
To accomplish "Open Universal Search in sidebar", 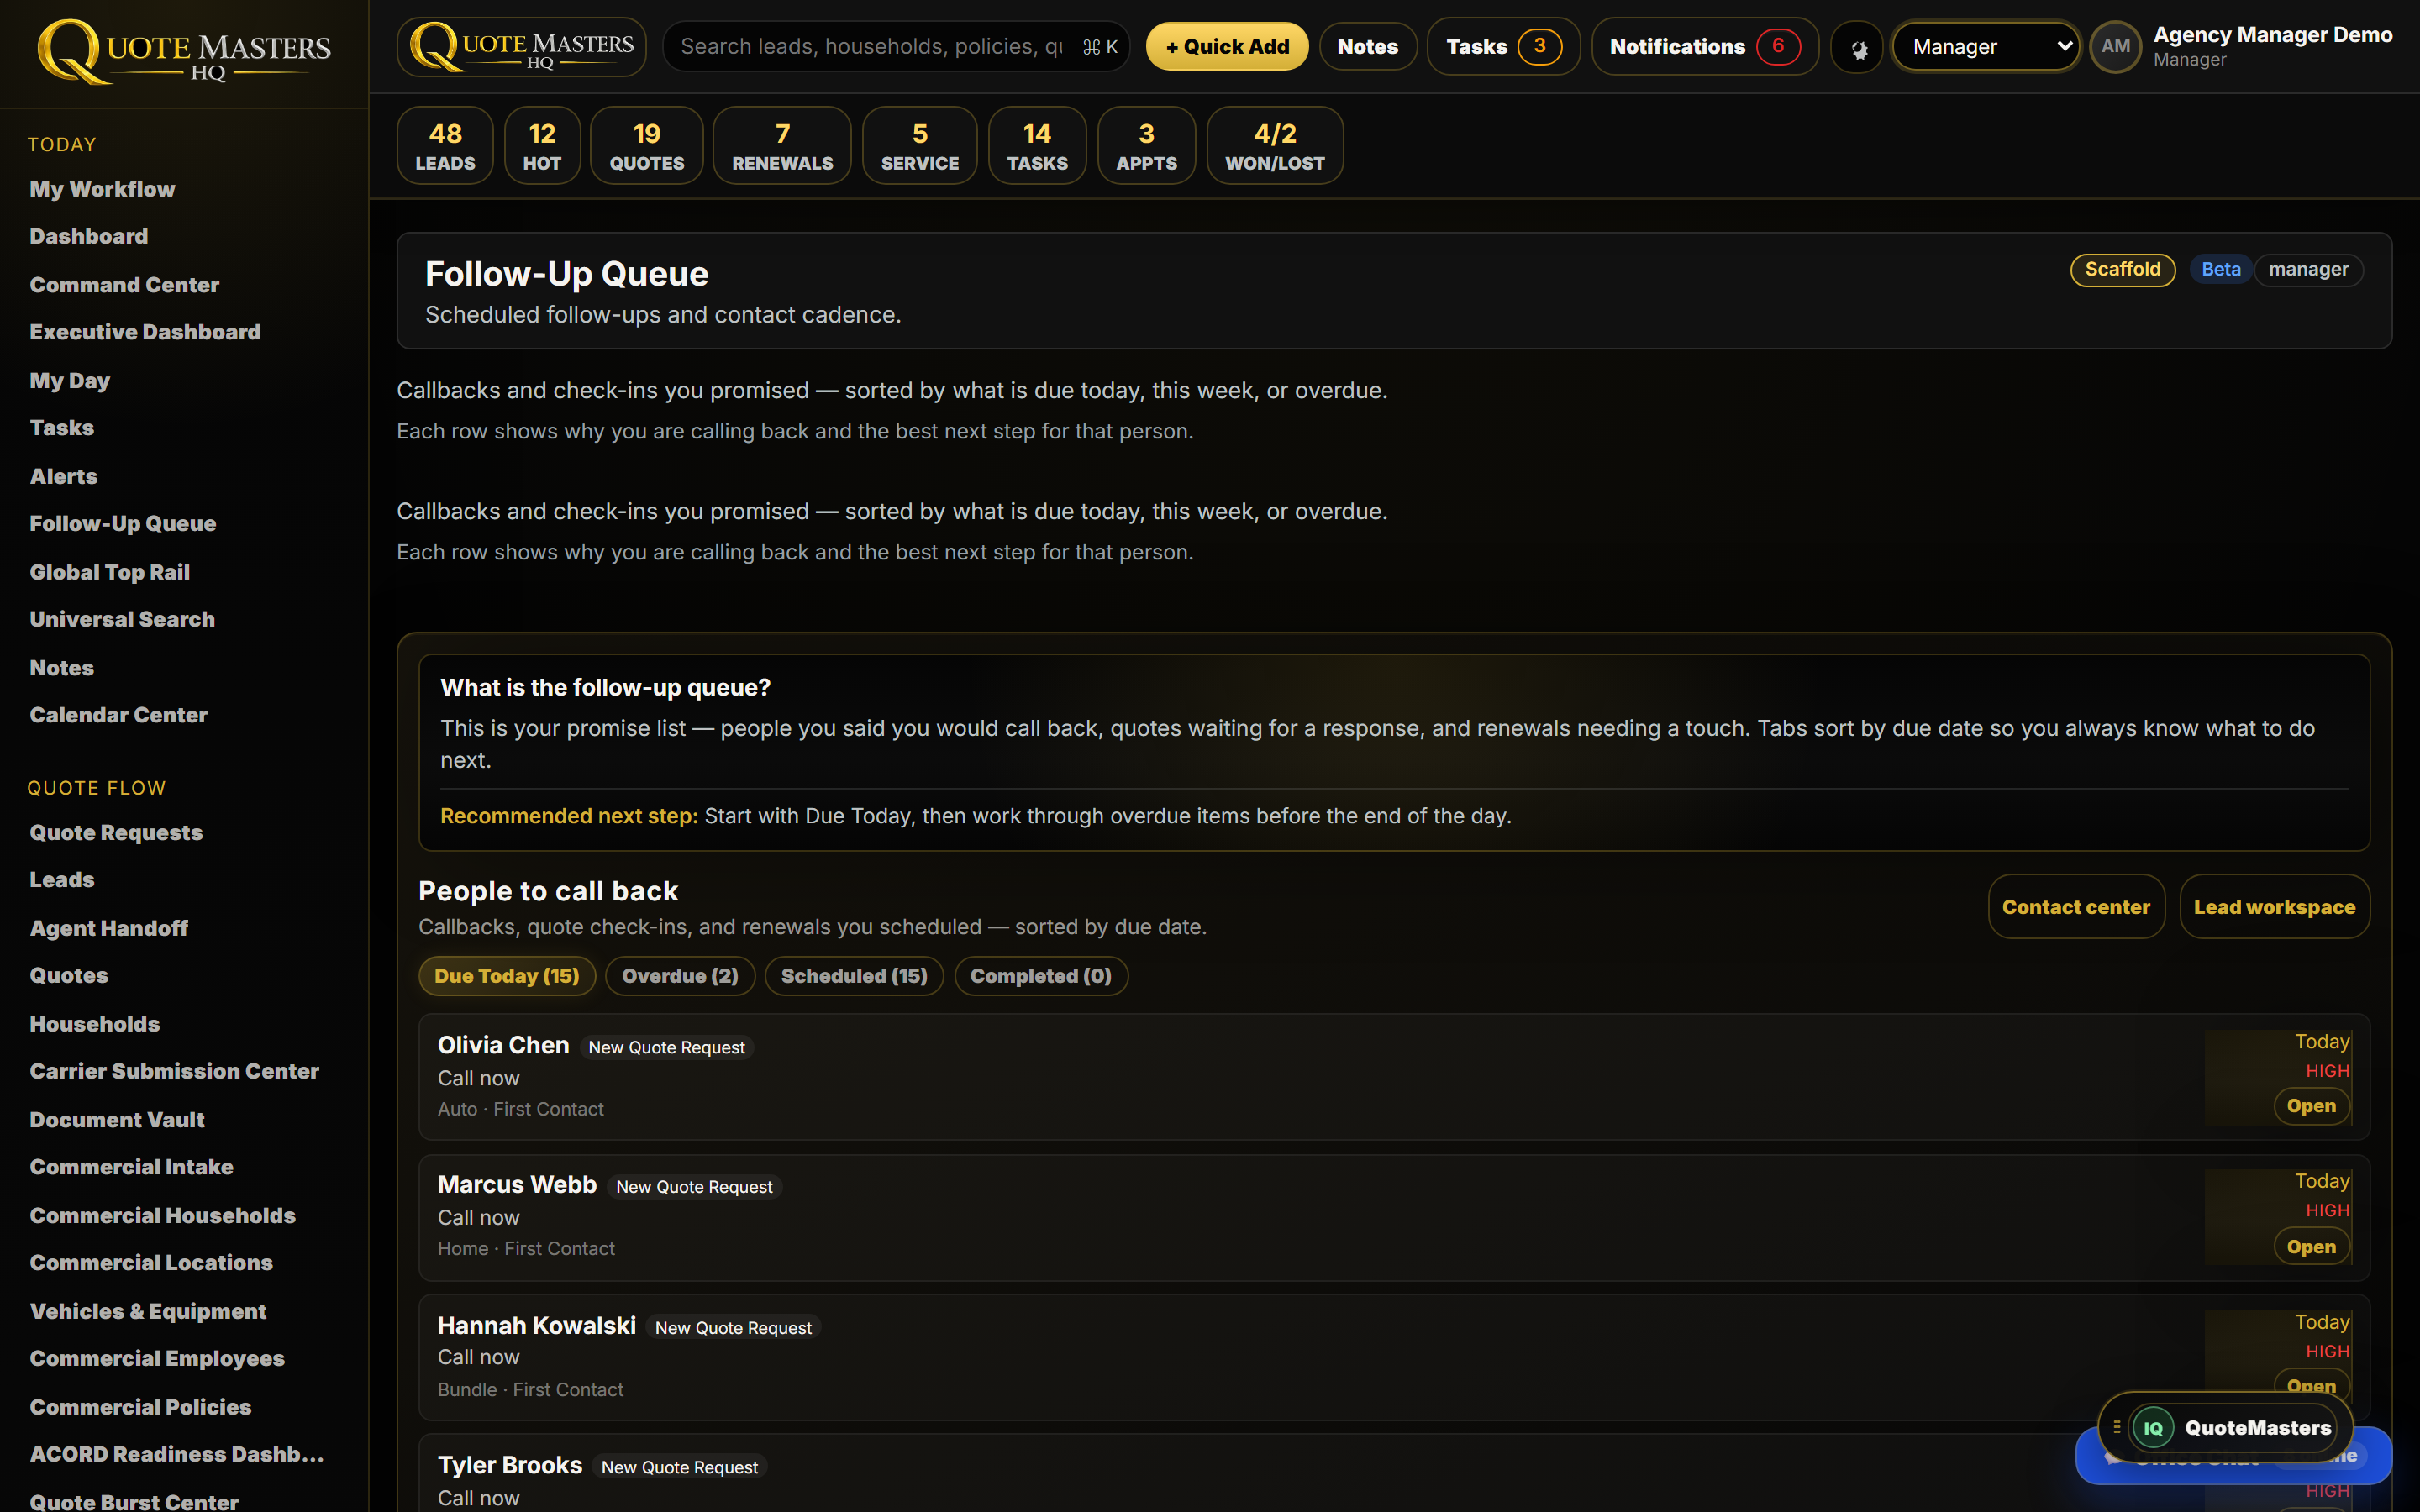I will coord(122,620).
